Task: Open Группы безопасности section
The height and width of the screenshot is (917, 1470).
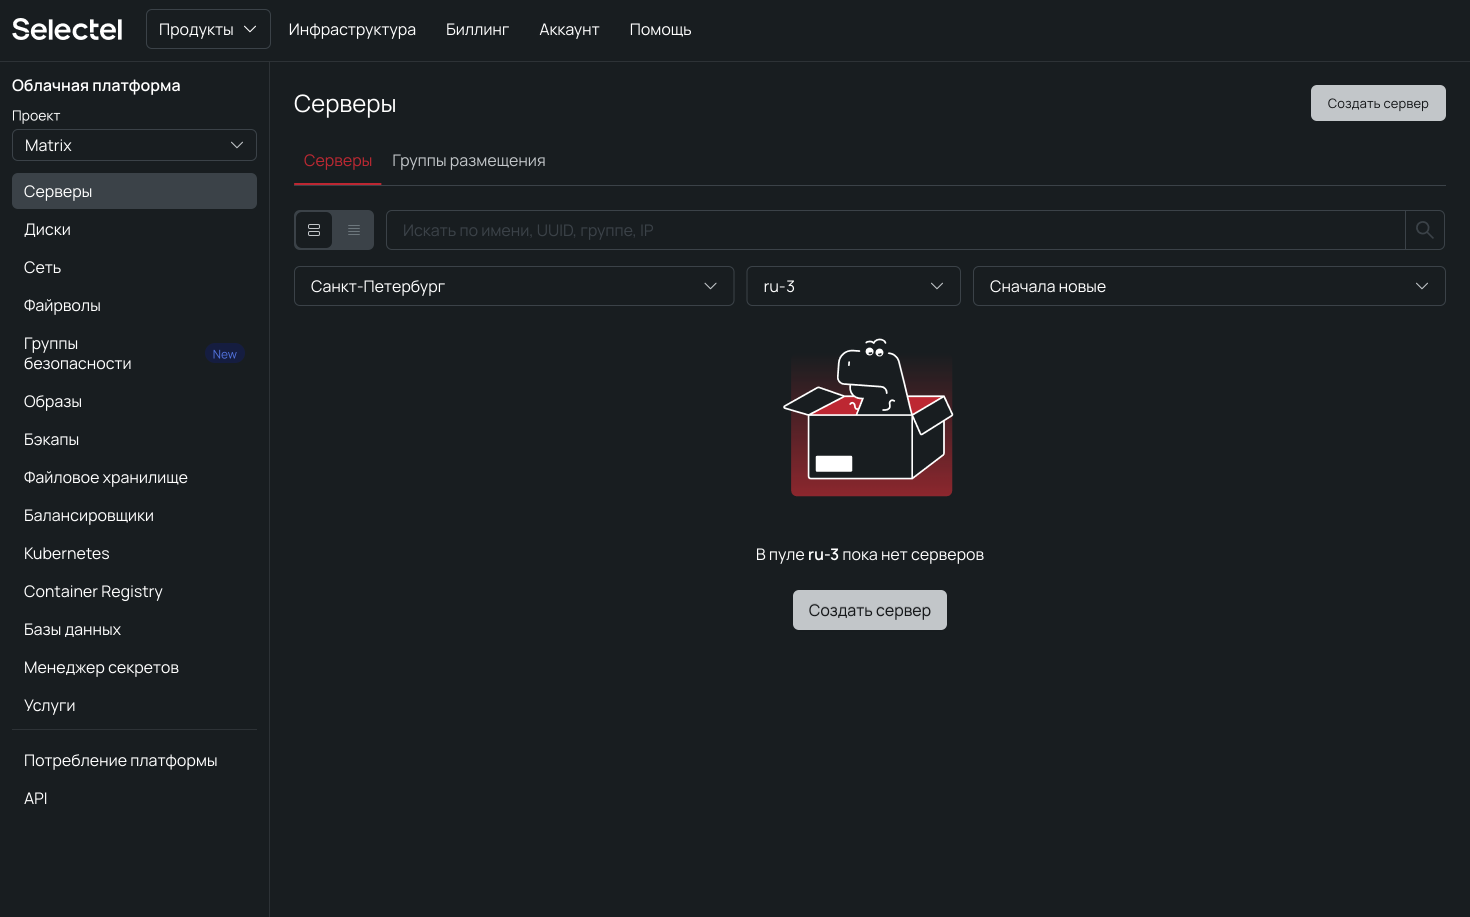Action: (134, 353)
